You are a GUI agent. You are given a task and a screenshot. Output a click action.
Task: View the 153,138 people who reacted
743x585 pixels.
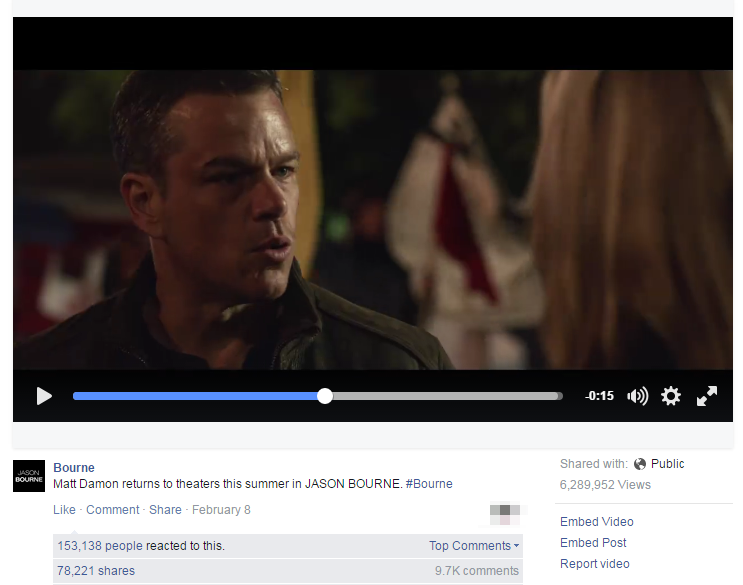click(99, 546)
